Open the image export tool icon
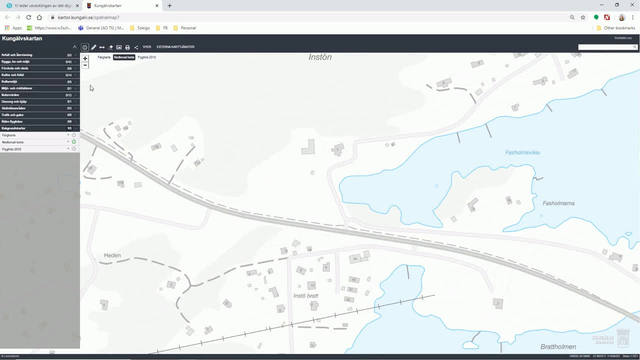Screen dimensions: 640x360 [x=119, y=47]
